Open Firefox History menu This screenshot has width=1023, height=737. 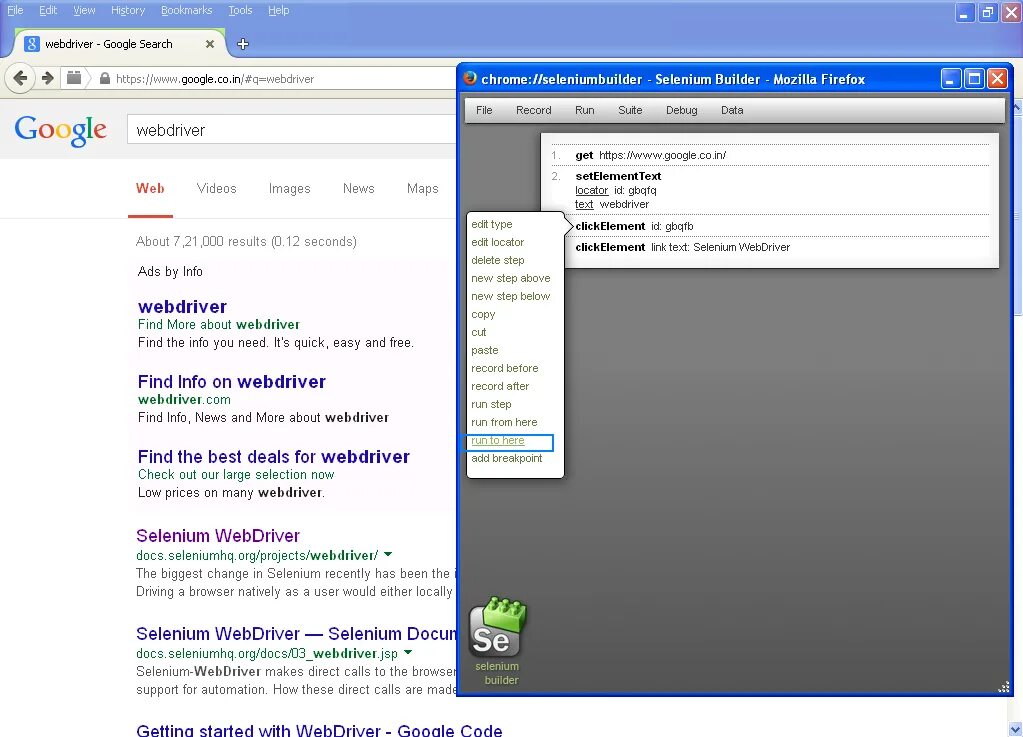click(x=128, y=10)
